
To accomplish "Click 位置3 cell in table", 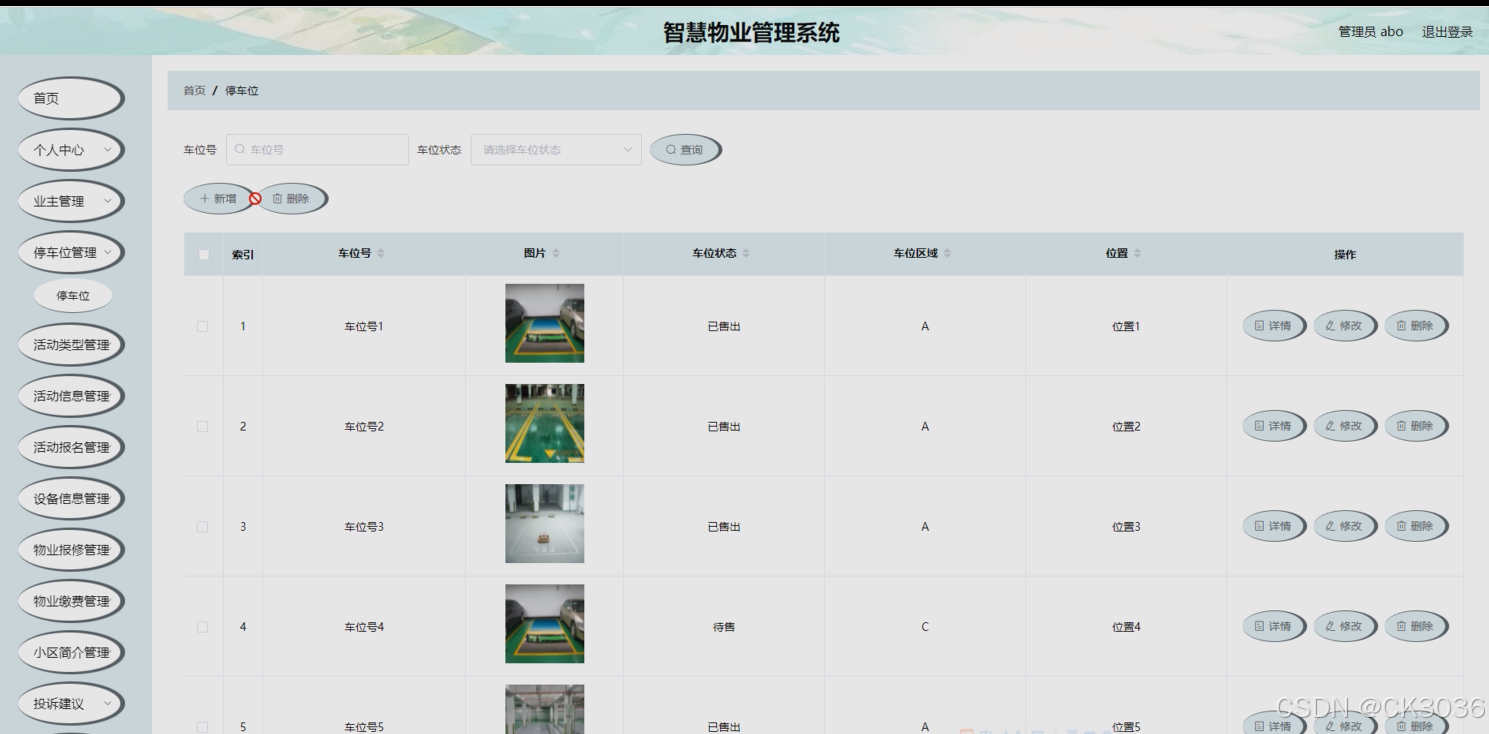I will pos(1126,527).
